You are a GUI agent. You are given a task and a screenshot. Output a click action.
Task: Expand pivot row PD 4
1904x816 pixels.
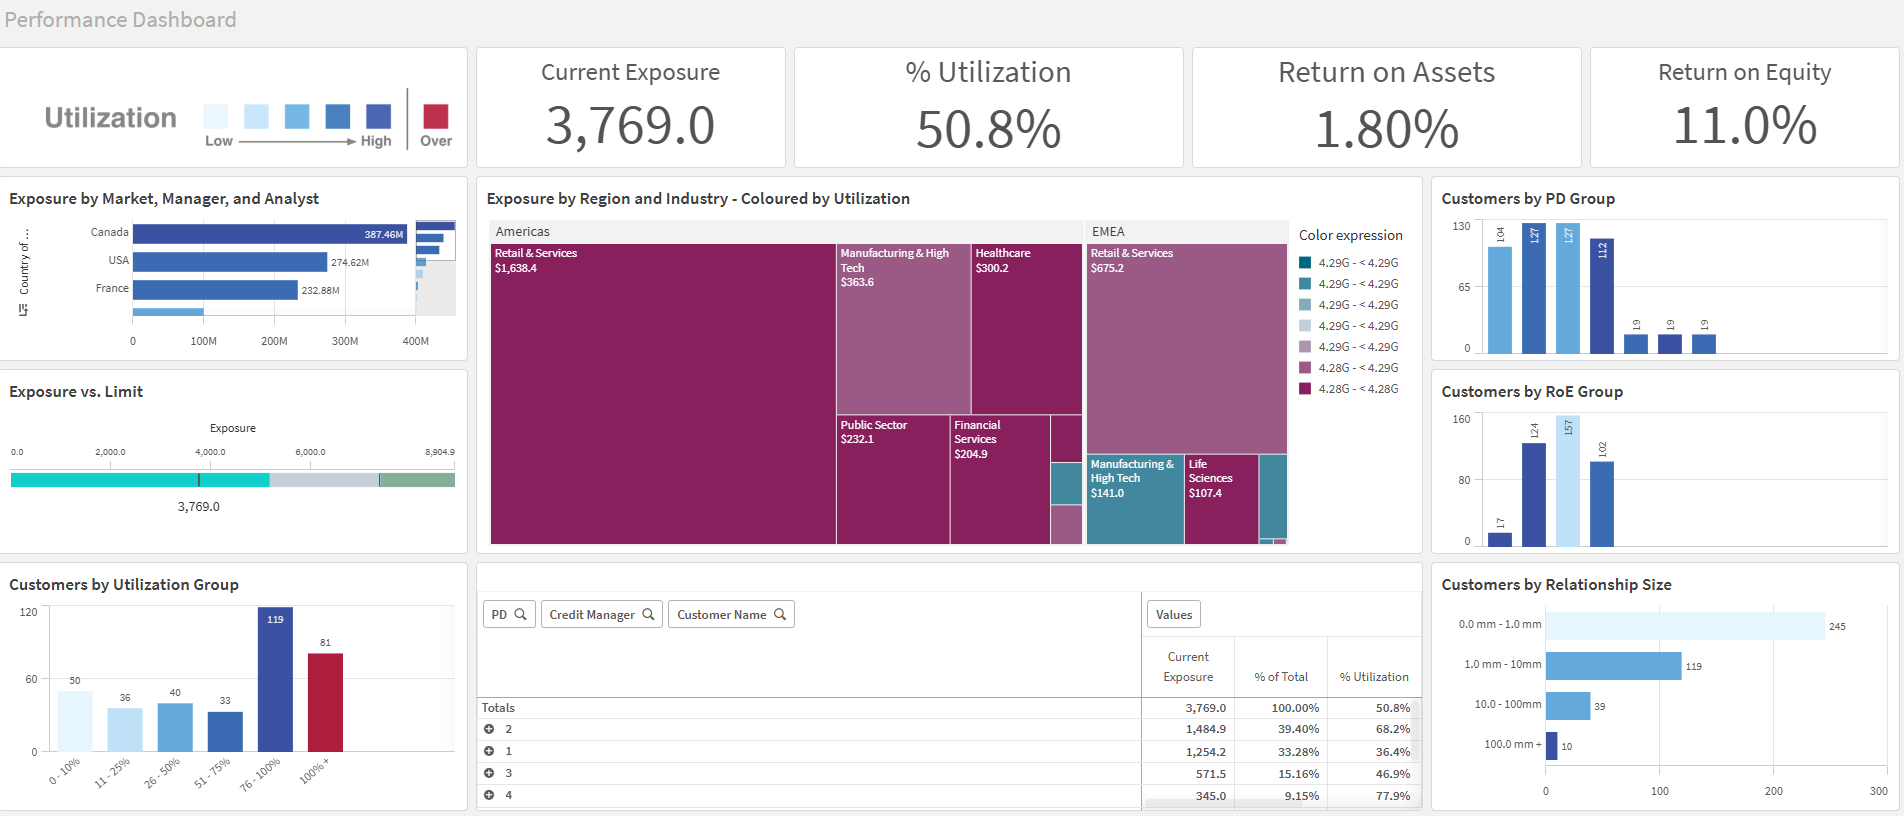(x=489, y=795)
